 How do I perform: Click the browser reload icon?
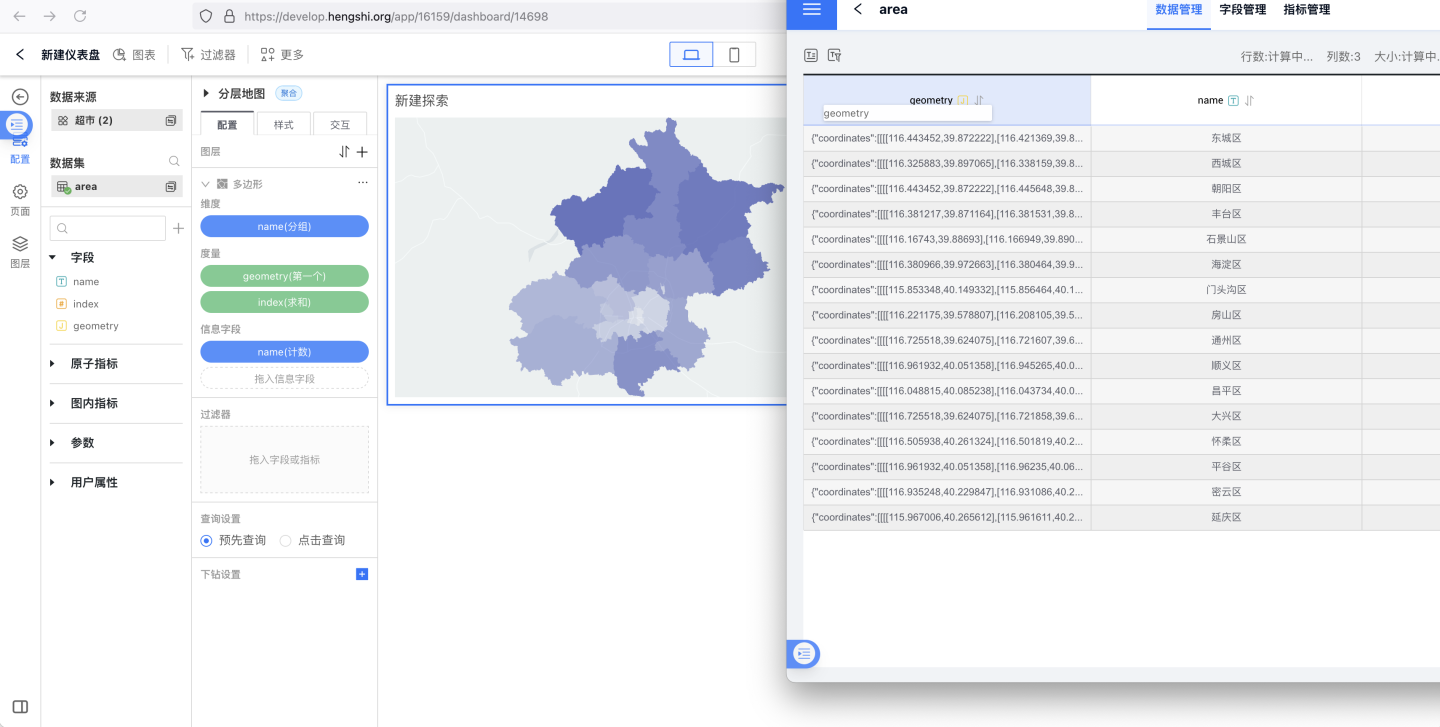point(80,16)
